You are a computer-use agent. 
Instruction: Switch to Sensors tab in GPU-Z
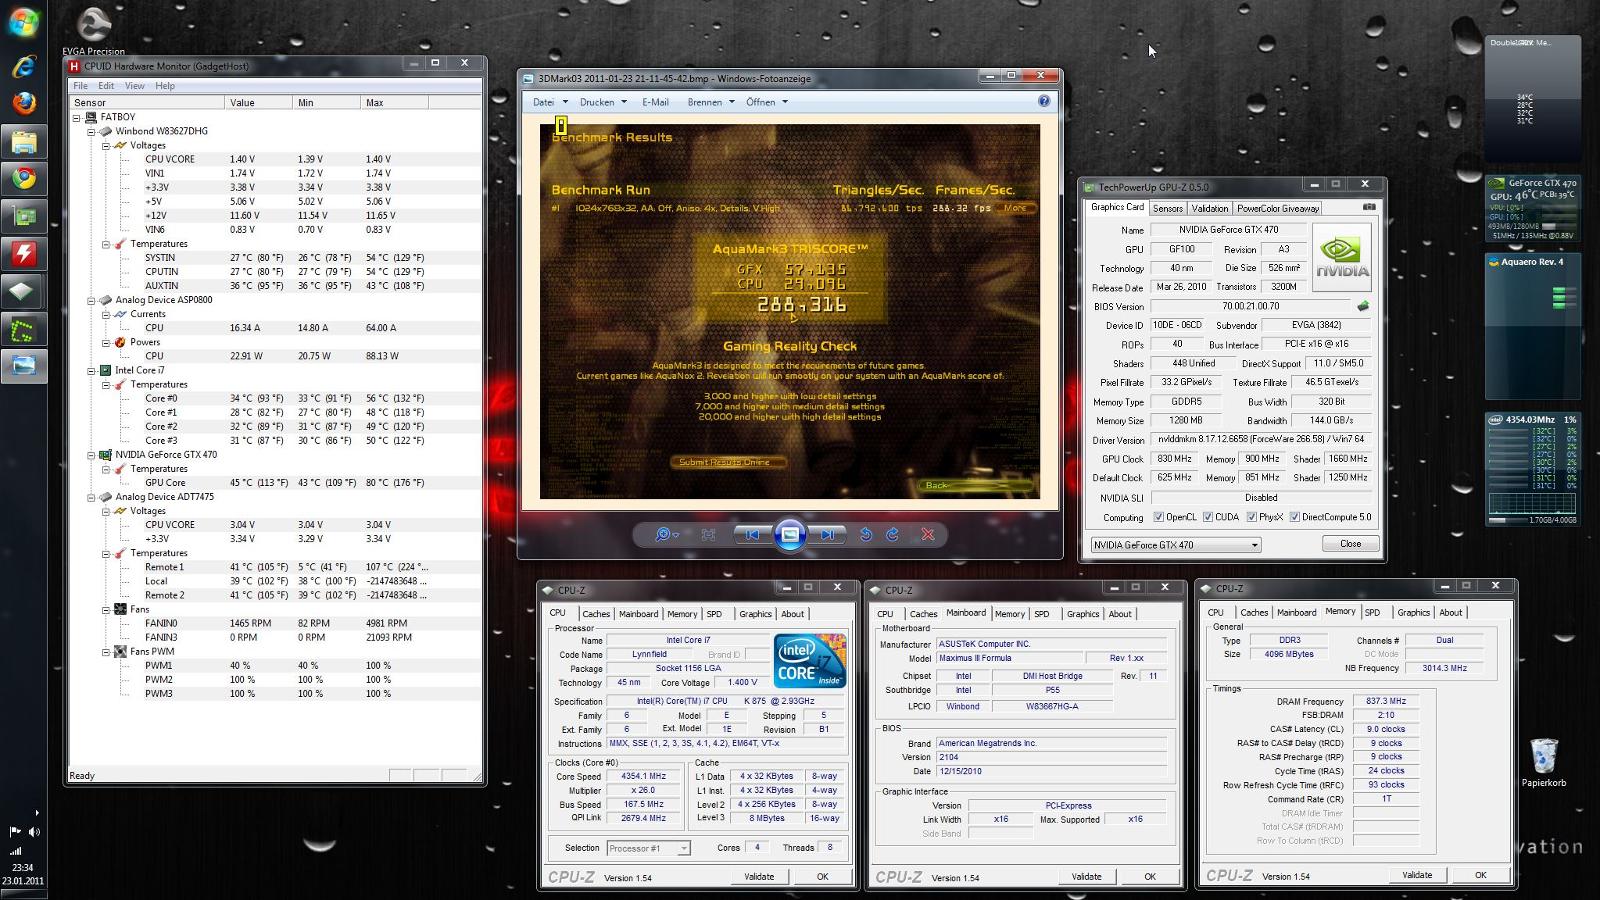point(1167,208)
